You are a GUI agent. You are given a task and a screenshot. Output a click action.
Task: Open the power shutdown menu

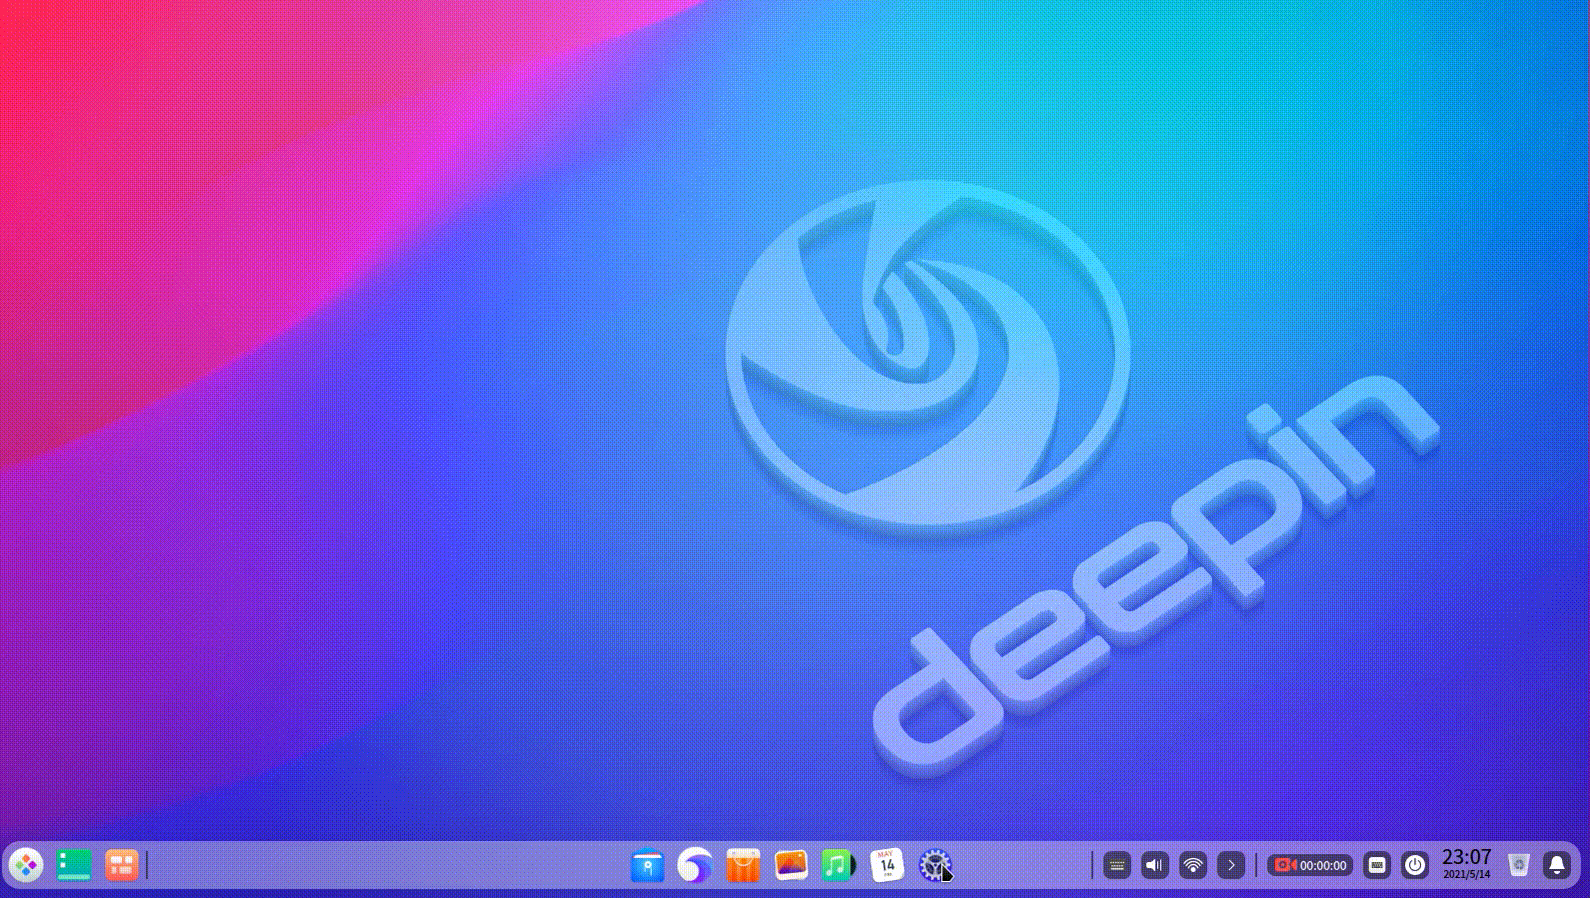point(1415,865)
